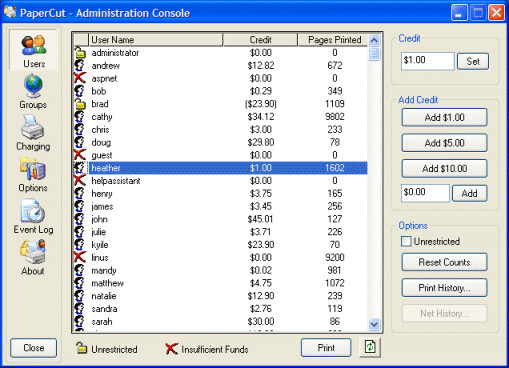
Task: Click the unrestricted lock icon beside administrator
Action: 80,53
